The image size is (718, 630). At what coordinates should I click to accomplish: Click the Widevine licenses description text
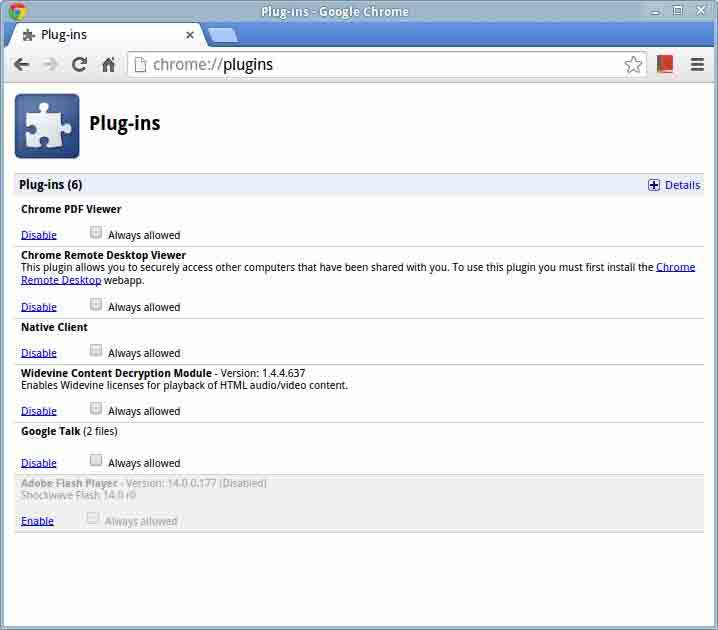tap(184, 385)
